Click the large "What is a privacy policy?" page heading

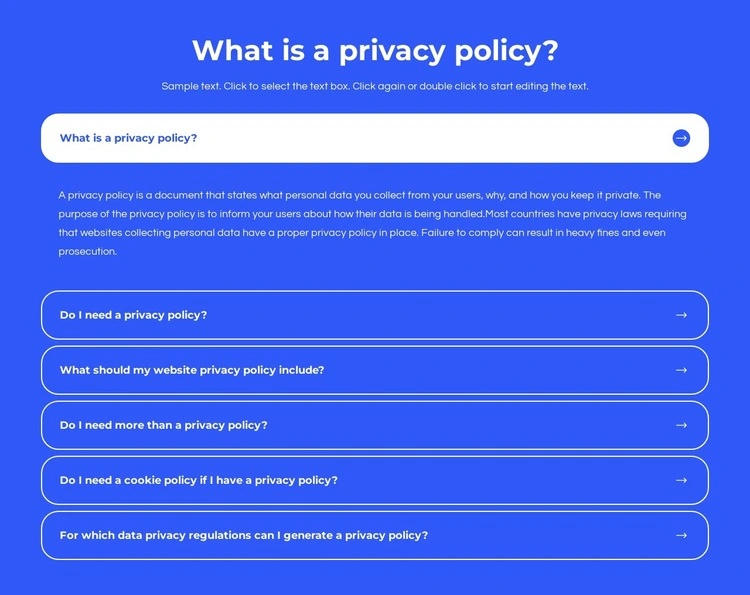click(375, 50)
